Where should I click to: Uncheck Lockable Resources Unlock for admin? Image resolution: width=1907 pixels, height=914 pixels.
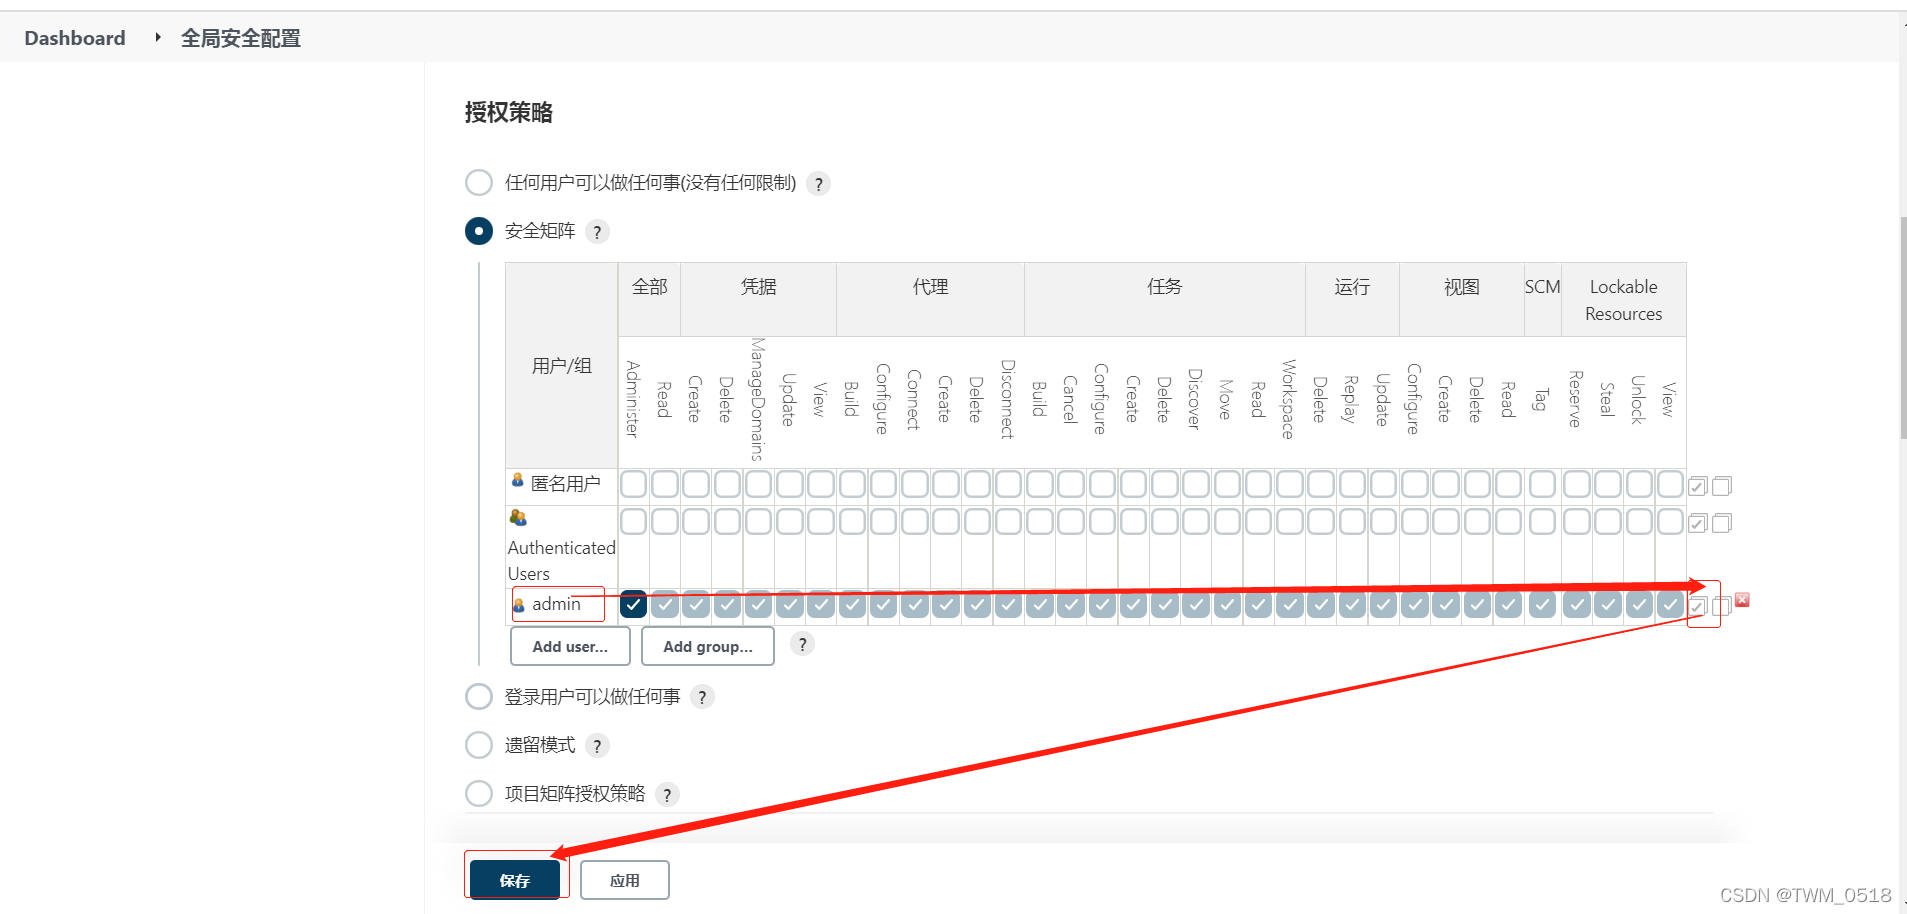tap(1639, 604)
